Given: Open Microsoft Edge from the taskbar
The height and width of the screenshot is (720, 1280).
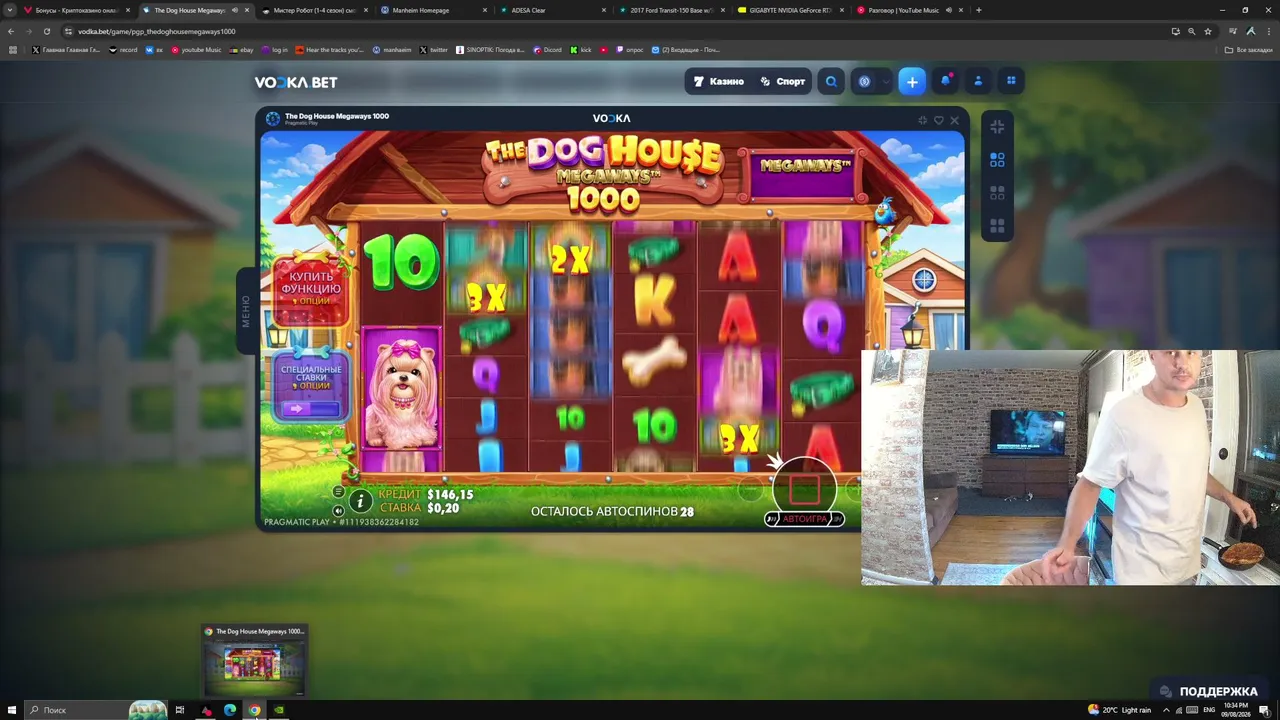Looking at the screenshot, I should click(230, 710).
